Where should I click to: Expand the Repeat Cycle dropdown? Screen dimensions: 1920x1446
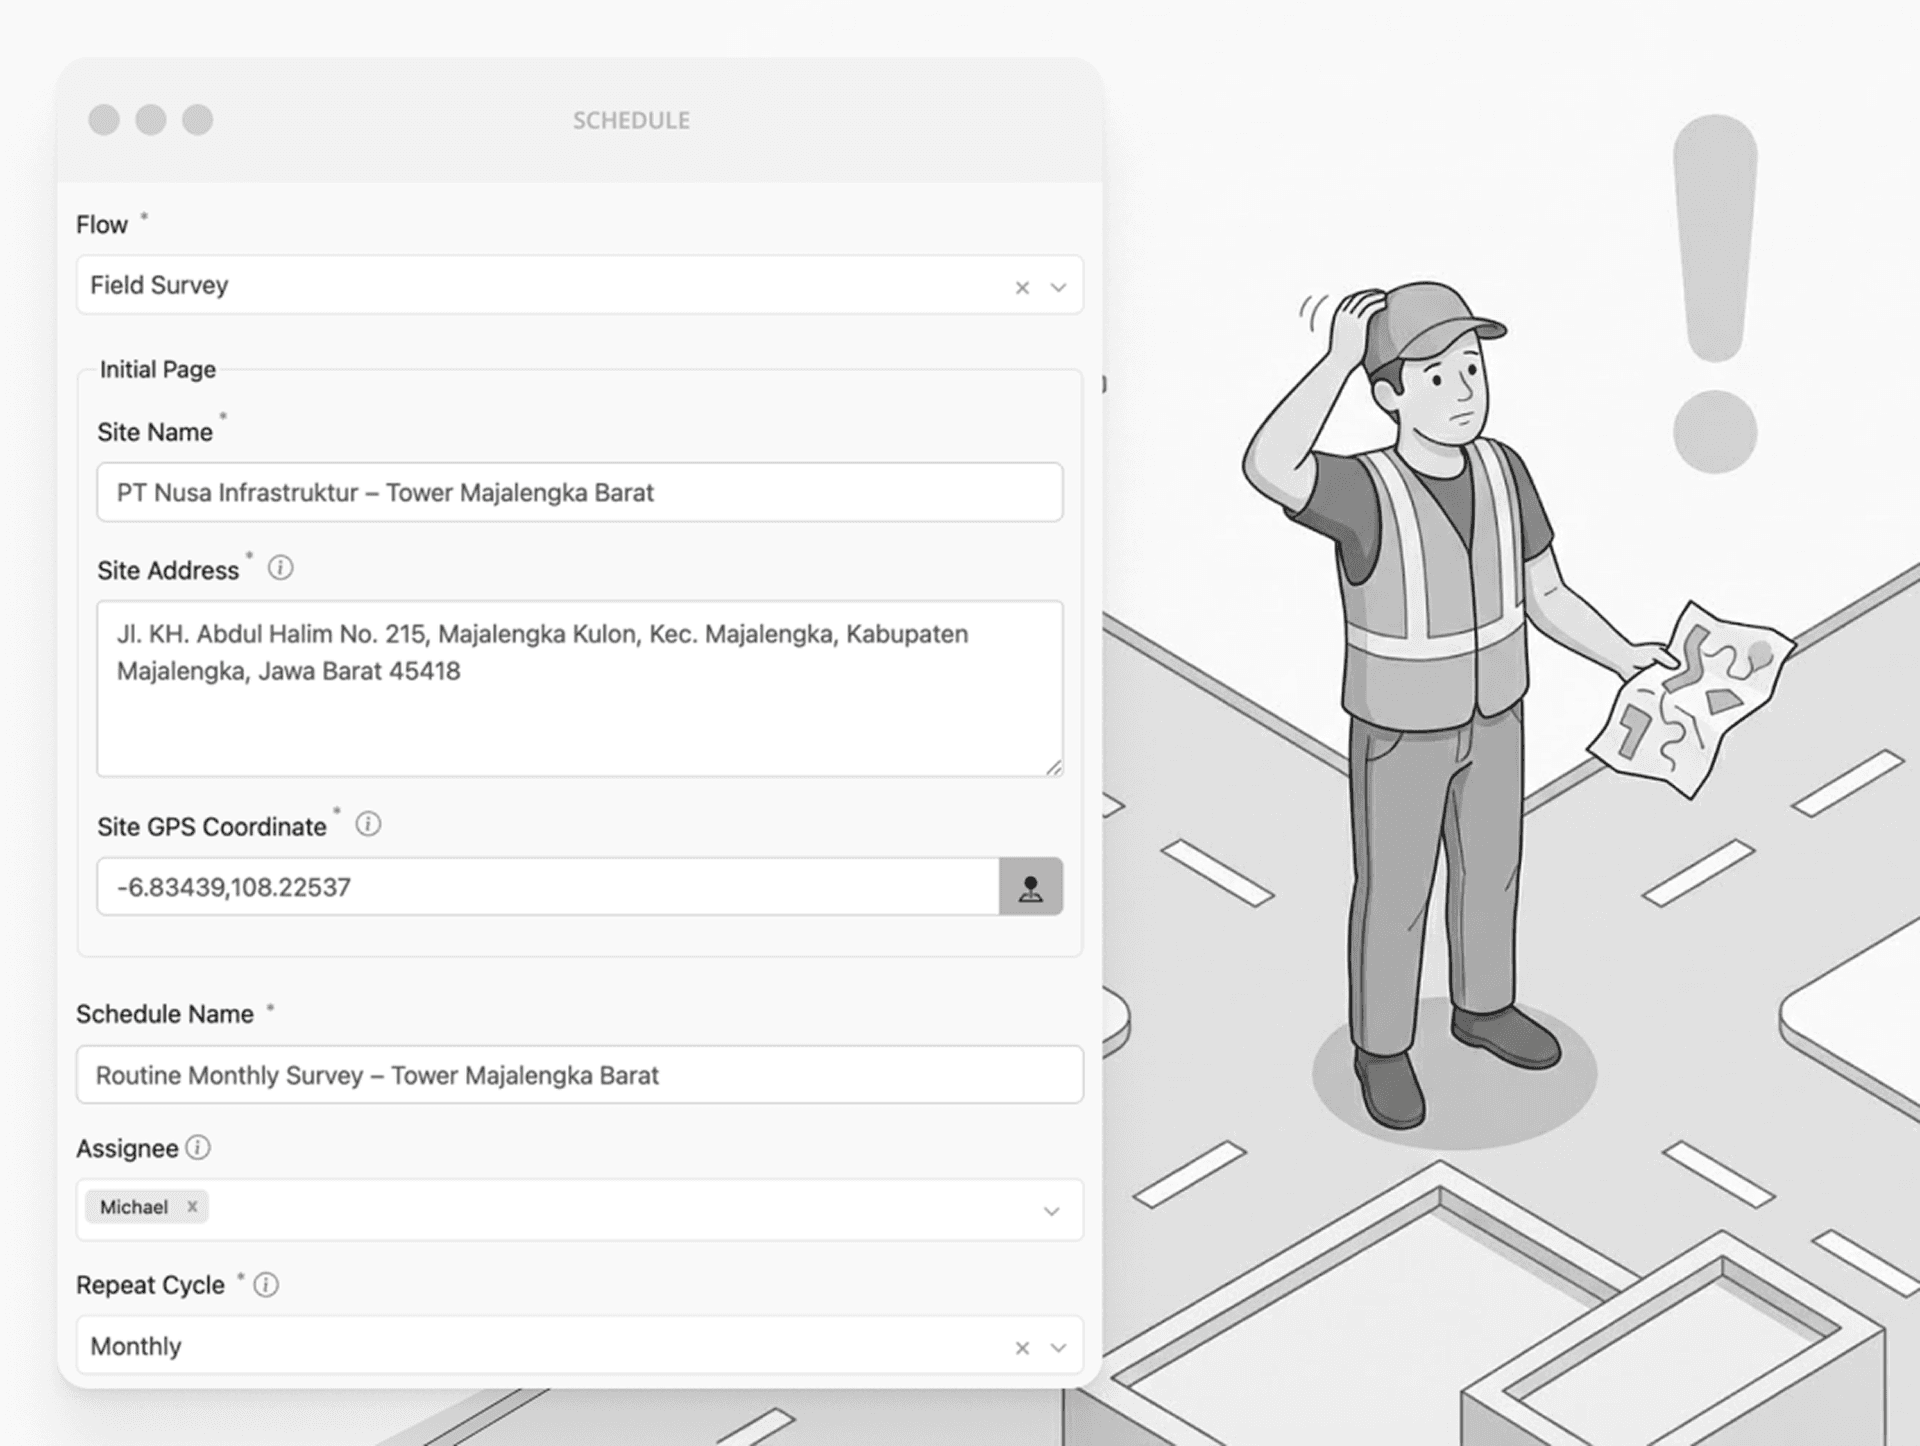[x=1057, y=1347]
